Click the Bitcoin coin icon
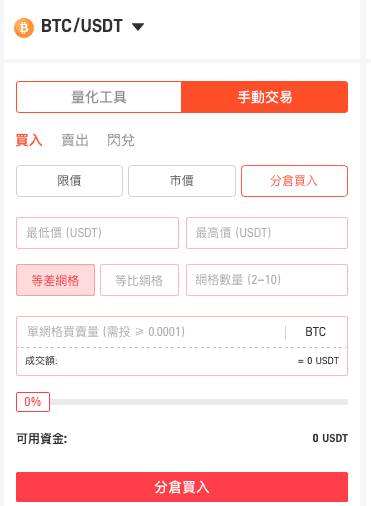The image size is (371, 506). coord(24,28)
